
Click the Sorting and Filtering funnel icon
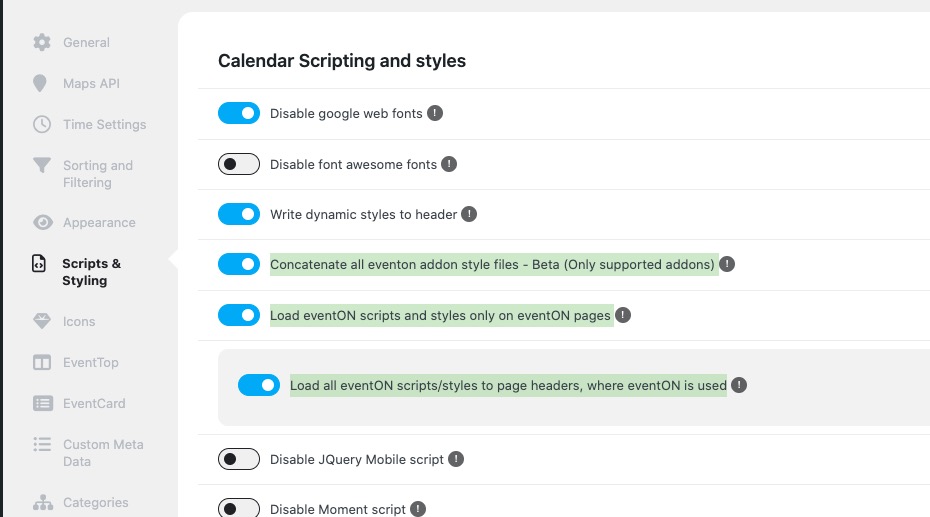click(42, 165)
